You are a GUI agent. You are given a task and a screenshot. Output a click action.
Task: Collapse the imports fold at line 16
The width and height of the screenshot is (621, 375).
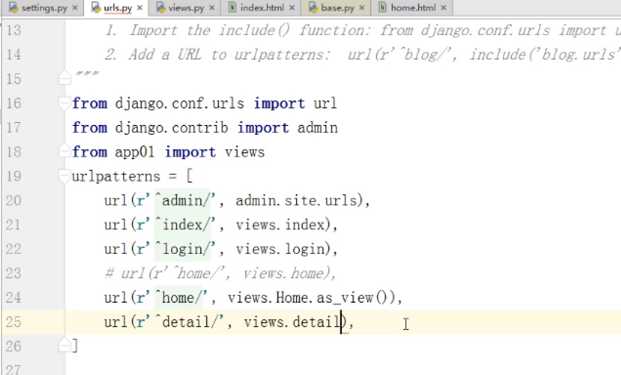click(64, 103)
